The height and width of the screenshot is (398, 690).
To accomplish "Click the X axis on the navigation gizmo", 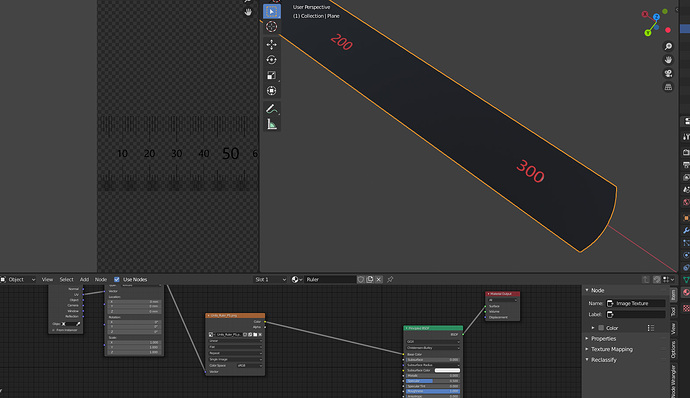I will coord(645,14).
